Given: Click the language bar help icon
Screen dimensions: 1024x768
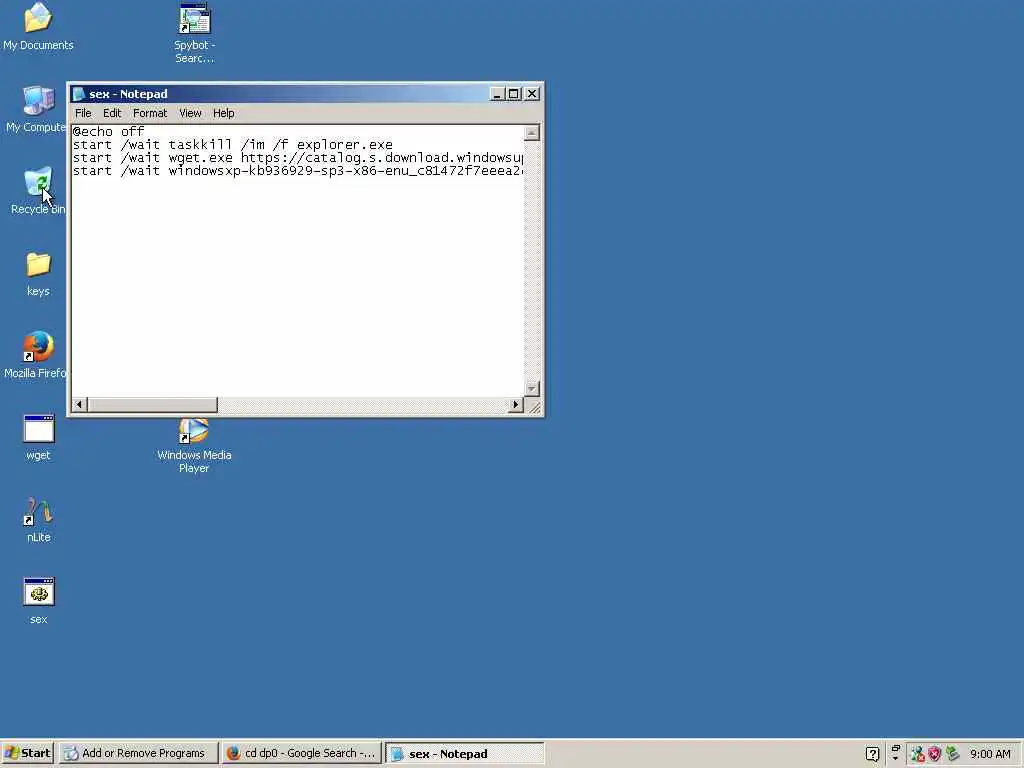Looking at the screenshot, I should [x=872, y=754].
